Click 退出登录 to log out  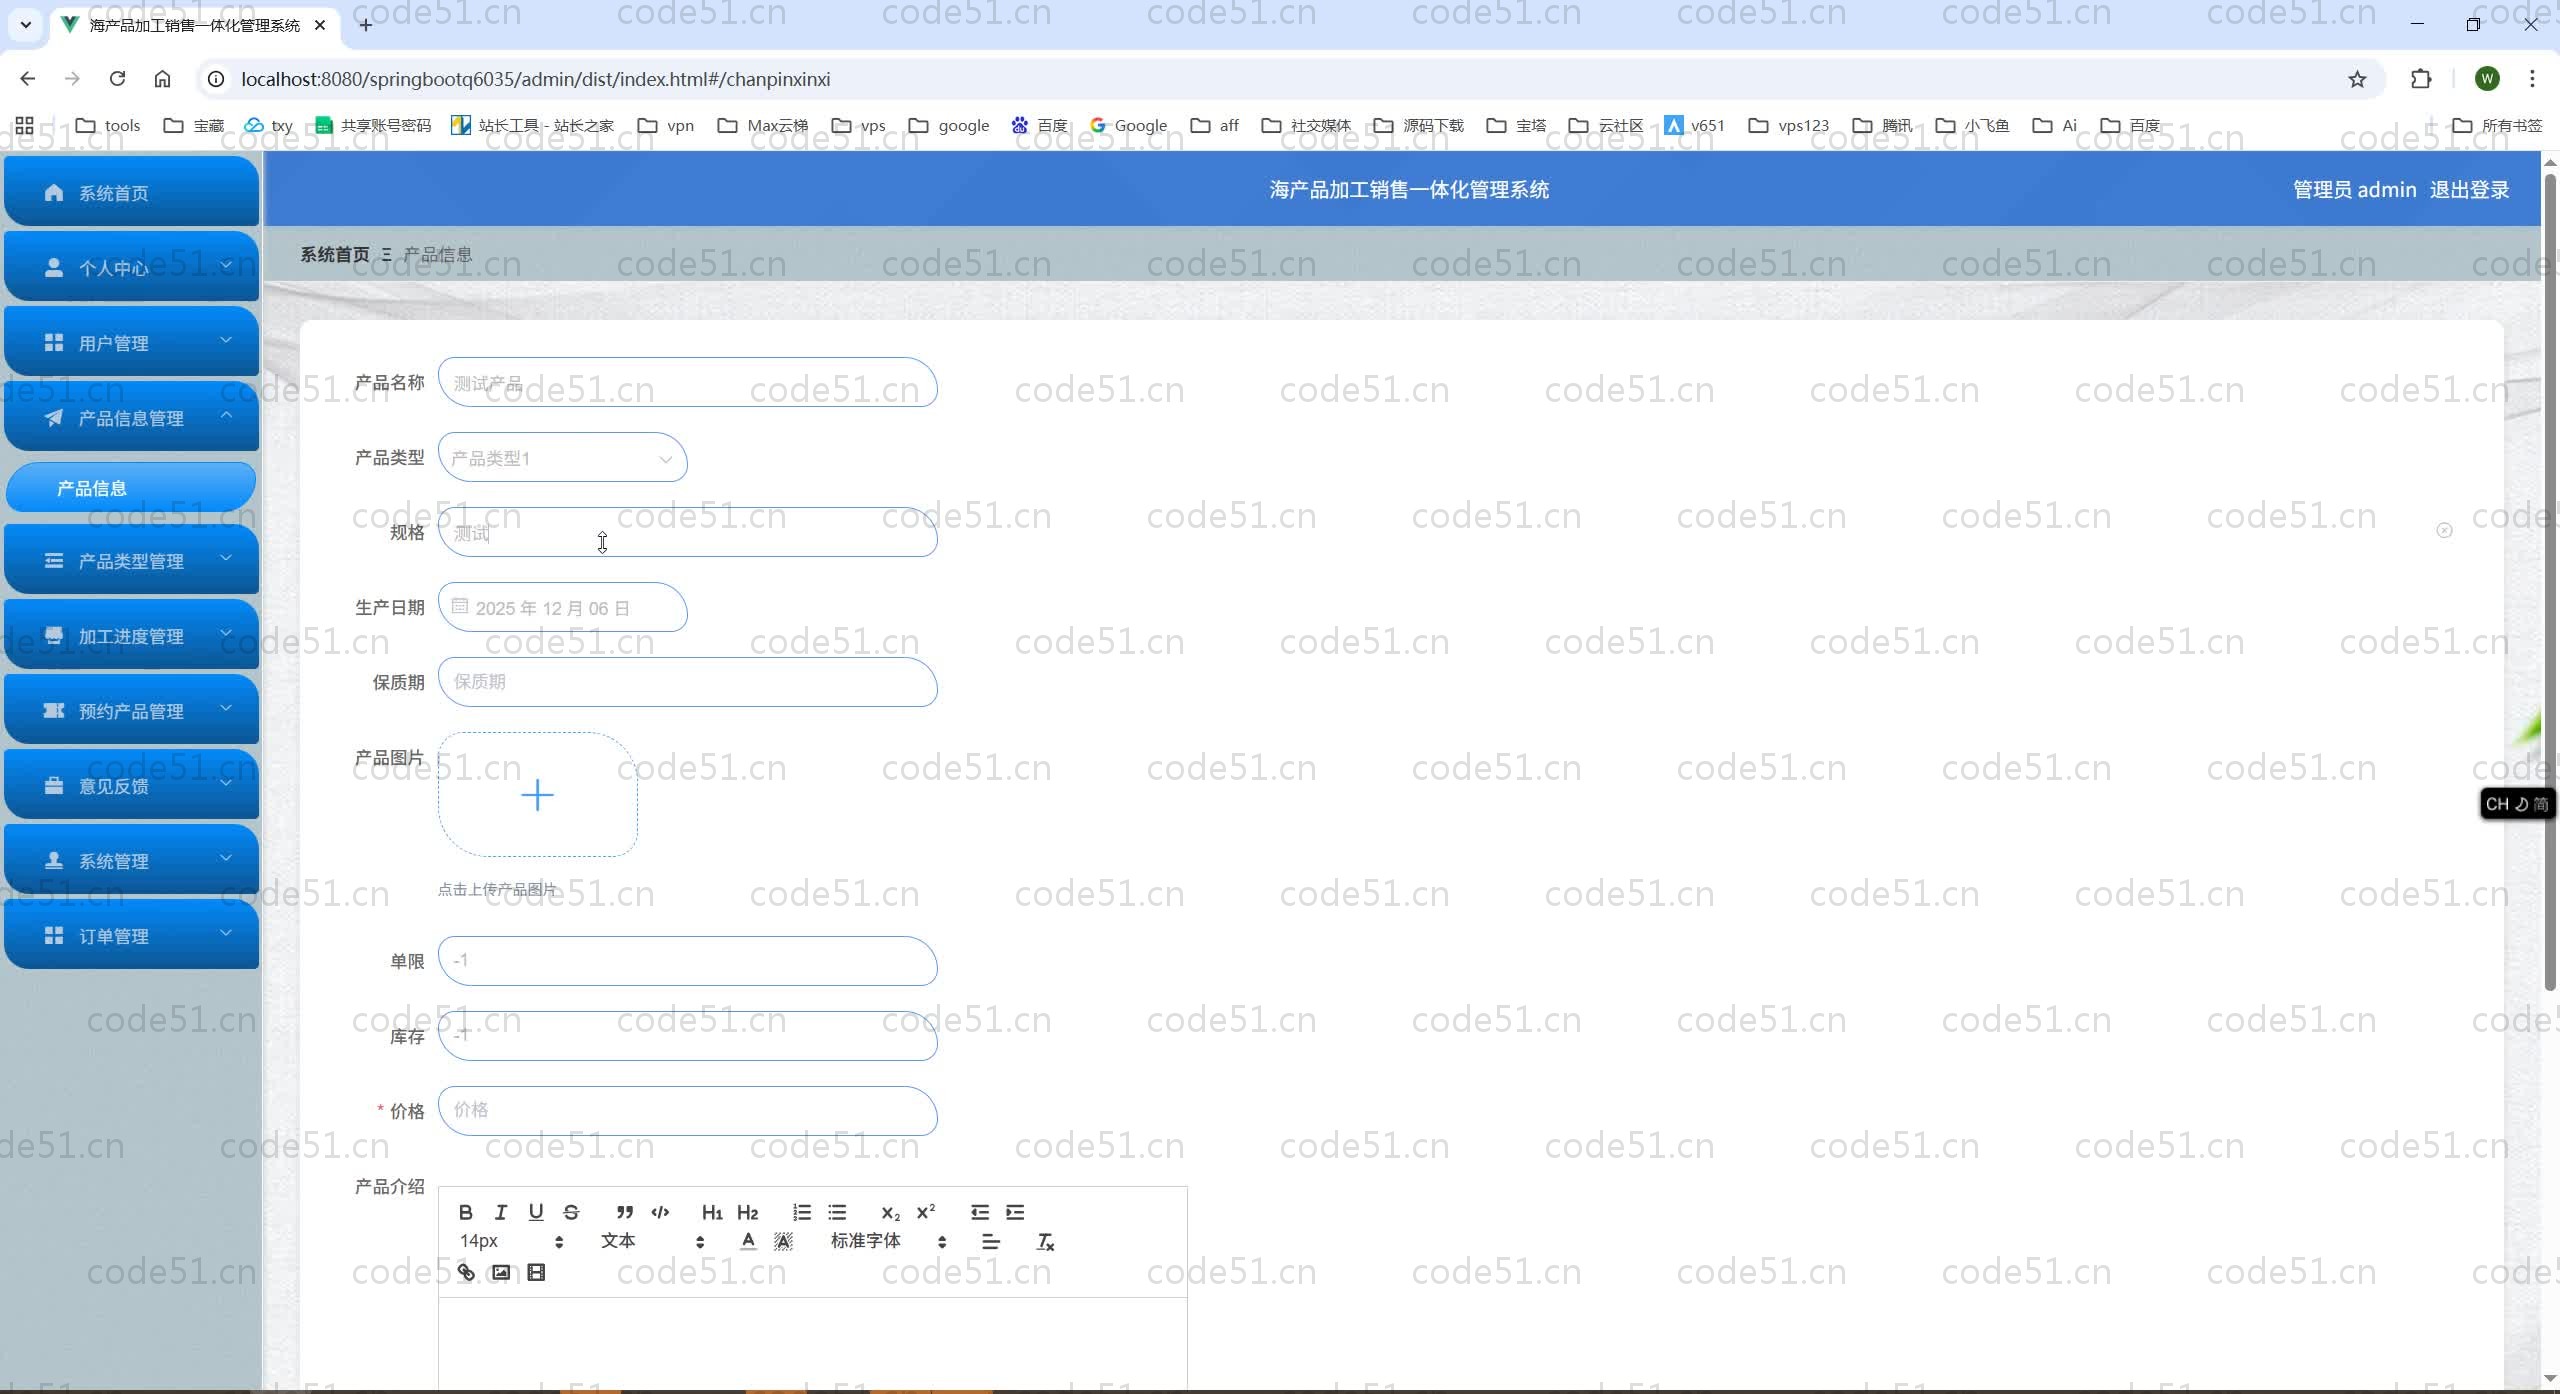pos(2469,190)
